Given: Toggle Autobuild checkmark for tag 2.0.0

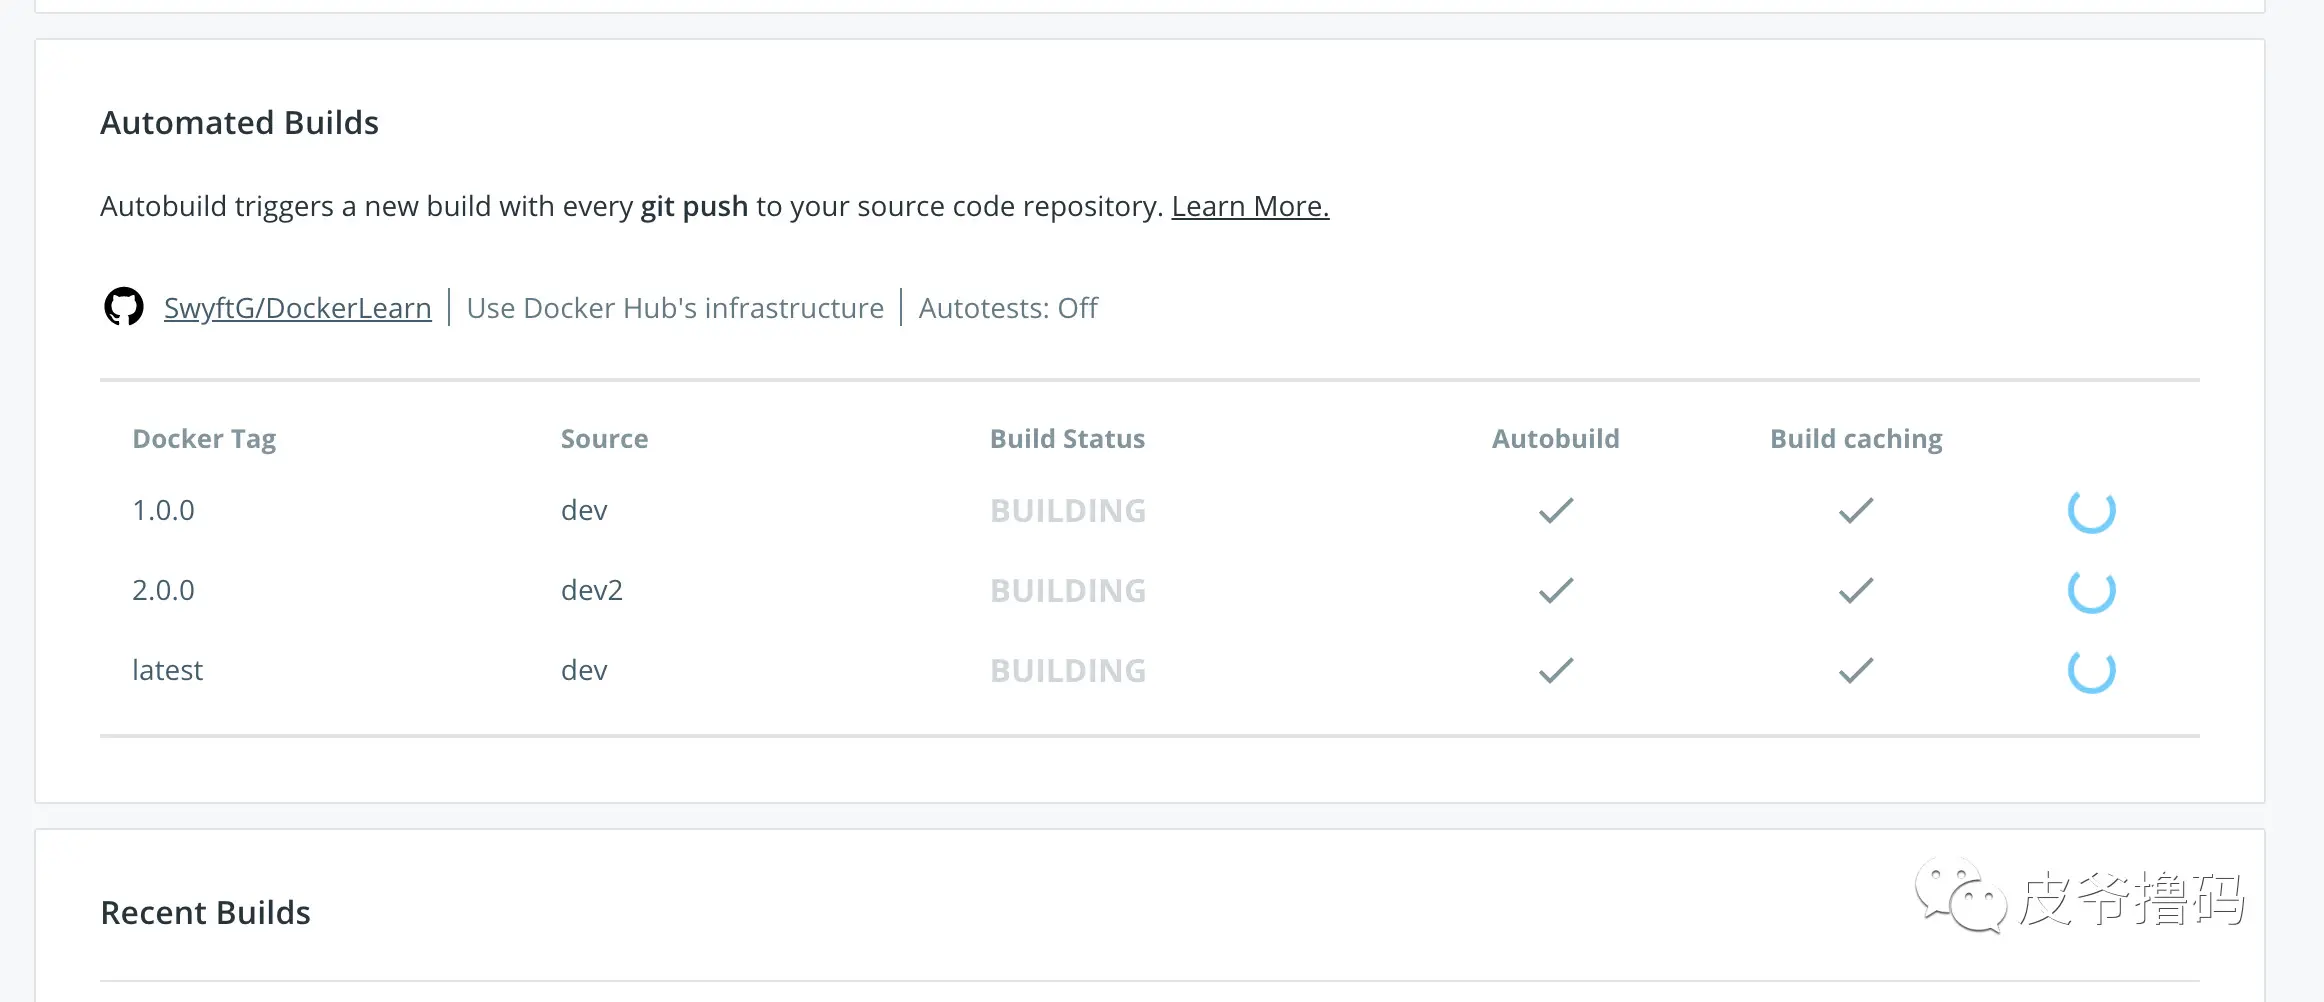Looking at the screenshot, I should click(x=1556, y=591).
